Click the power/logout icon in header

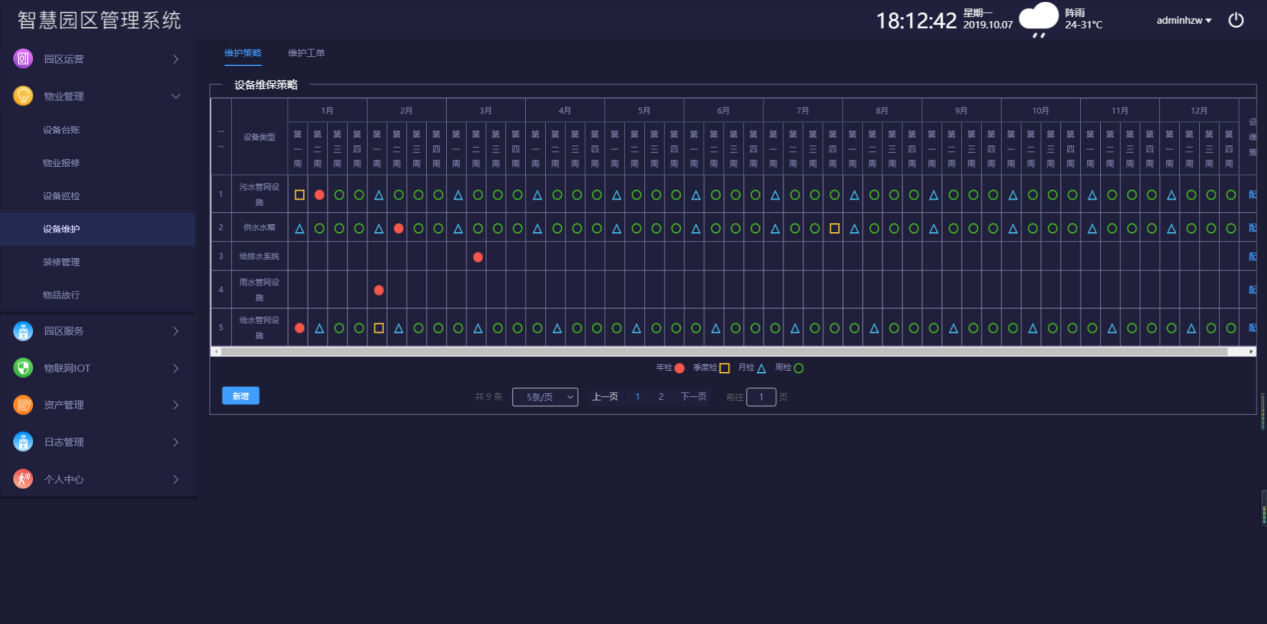[x=1236, y=20]
